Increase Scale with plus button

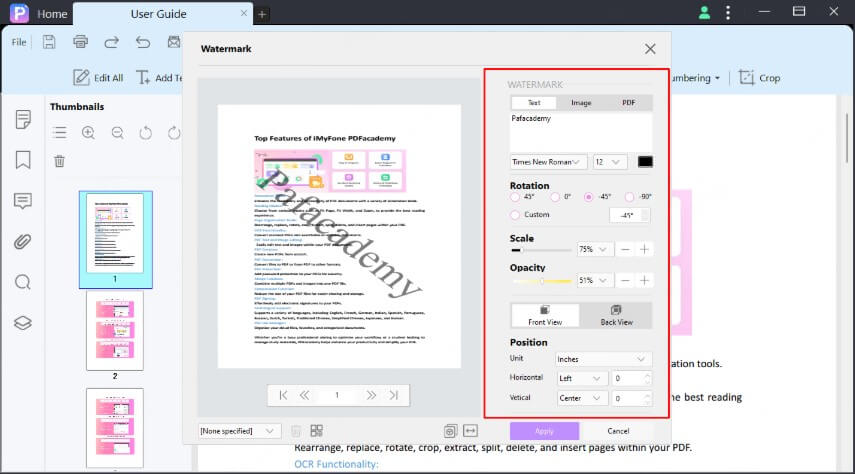point(645,249)
